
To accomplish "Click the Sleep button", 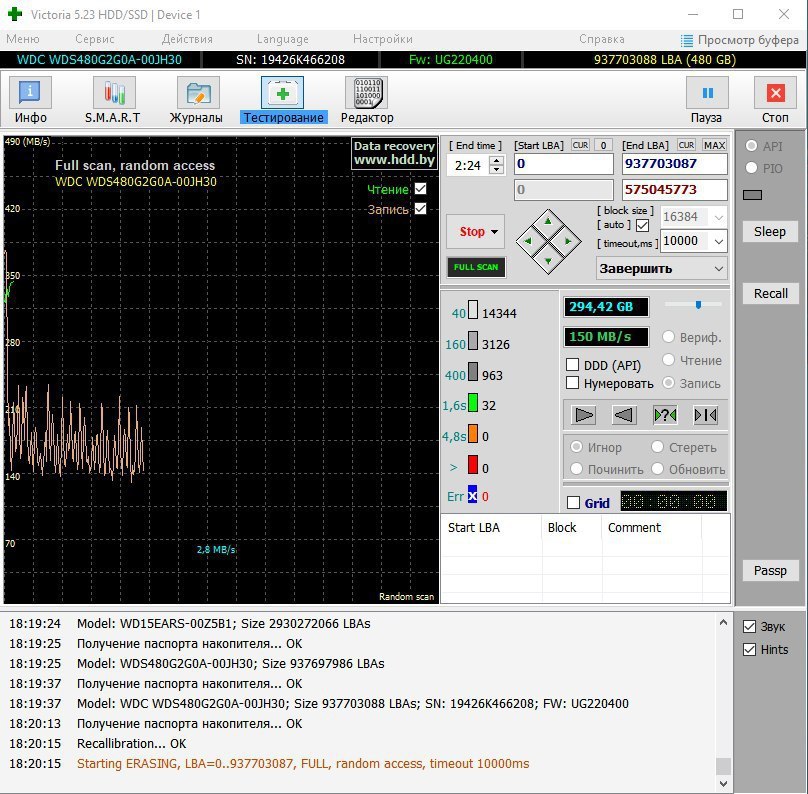I will (x=770, y=231).
